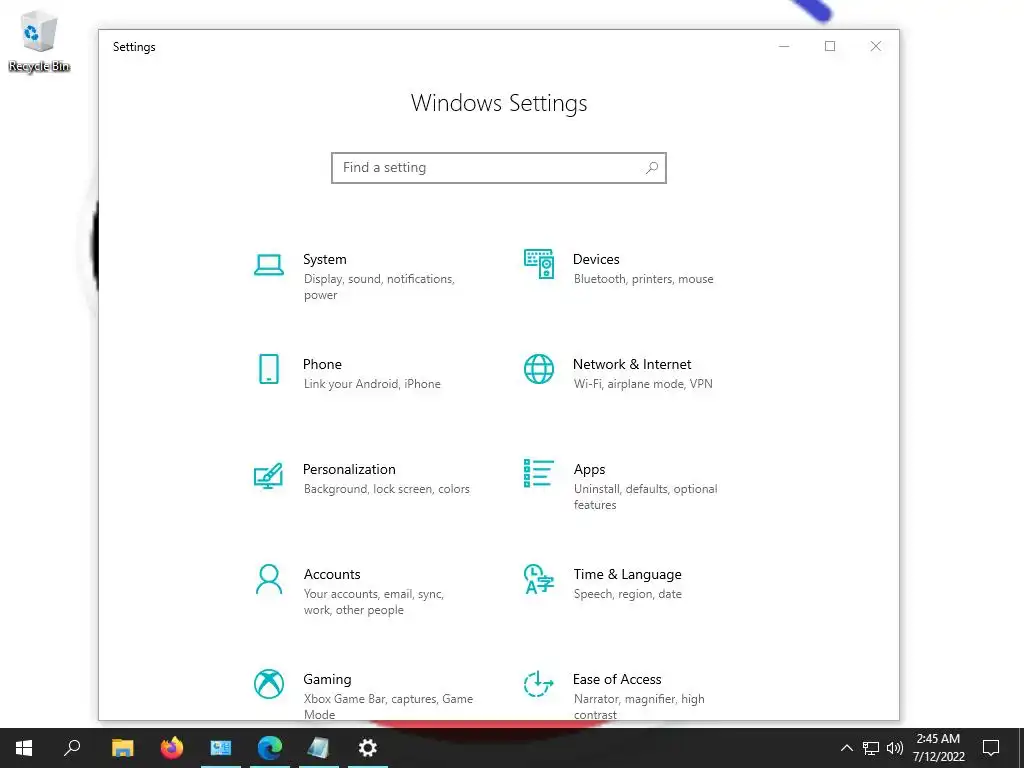Viewport: 1024px width, 768px height.
Task: Open the Time & Language heading
Action: pyautogui.click(x=627, y=575)
